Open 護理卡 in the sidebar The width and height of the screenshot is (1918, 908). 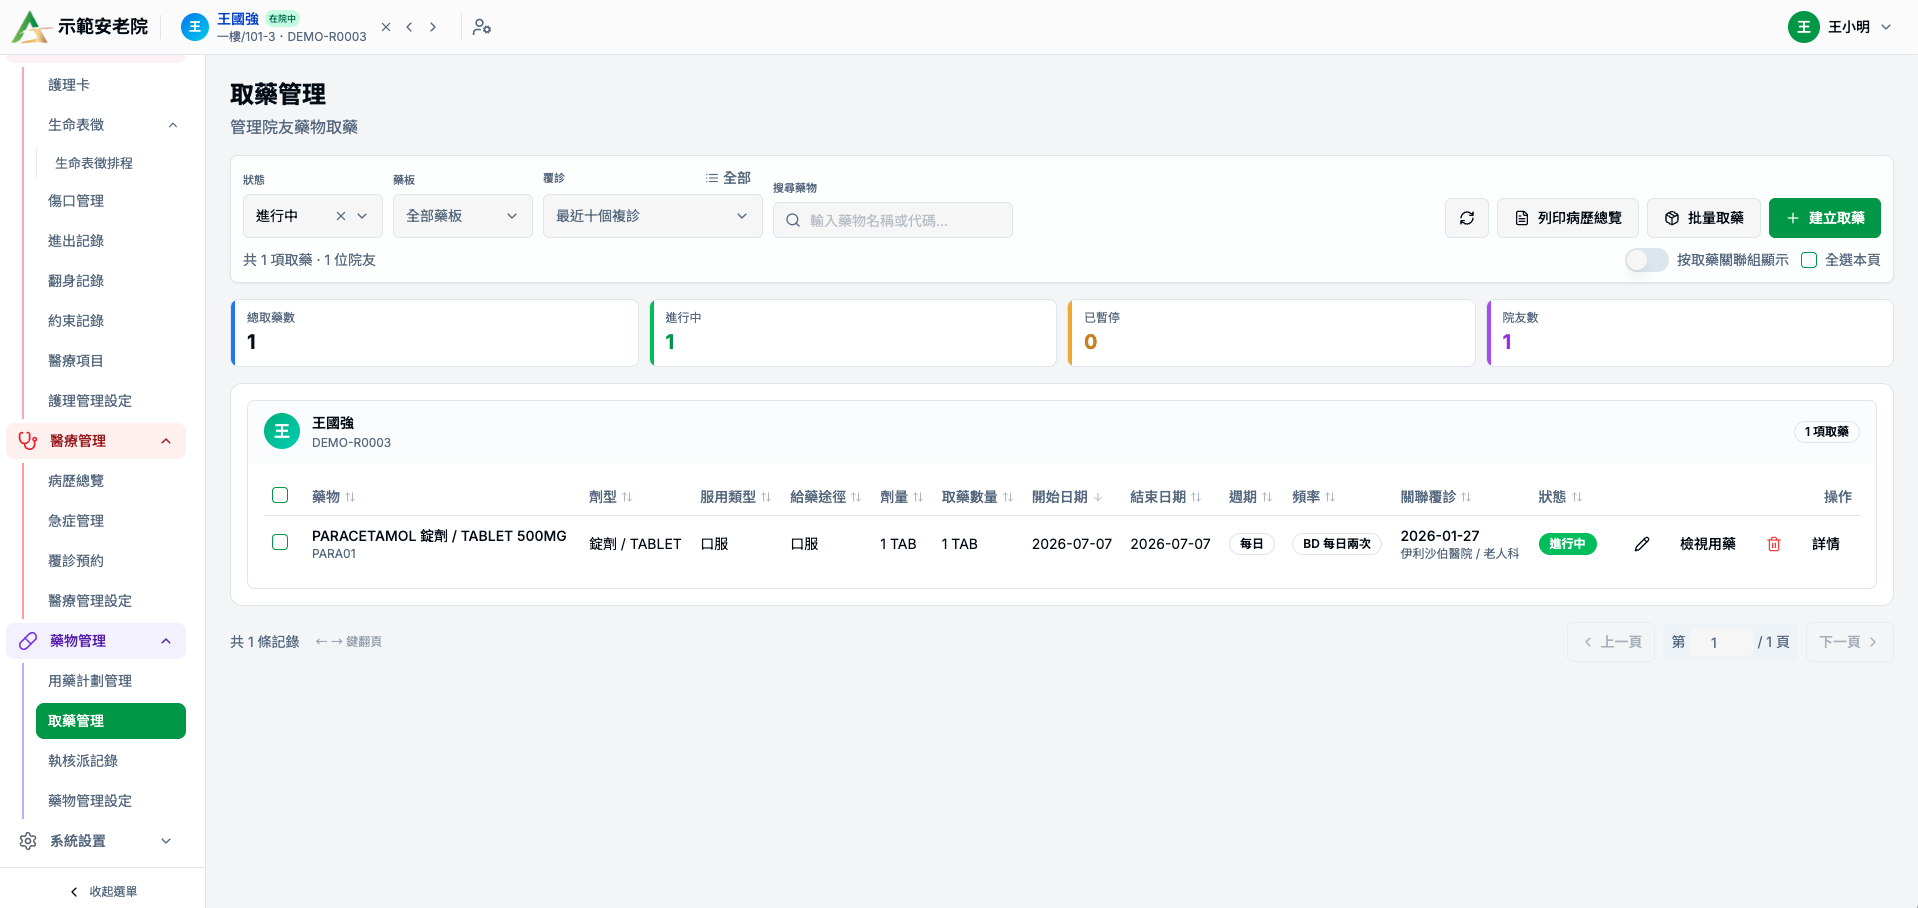(111, 85)
